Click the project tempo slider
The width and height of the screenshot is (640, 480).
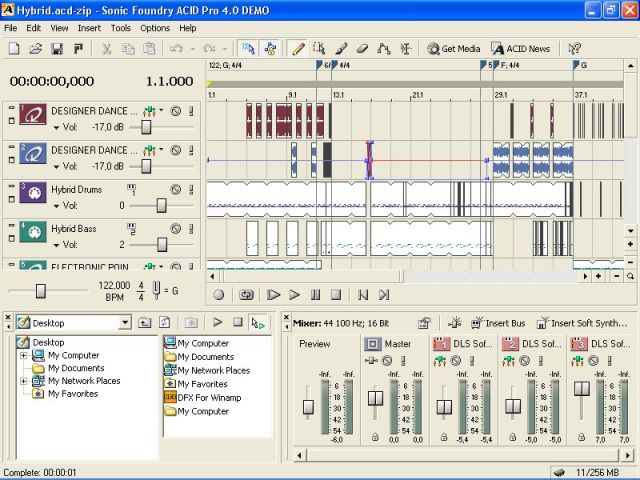point(40,291)
